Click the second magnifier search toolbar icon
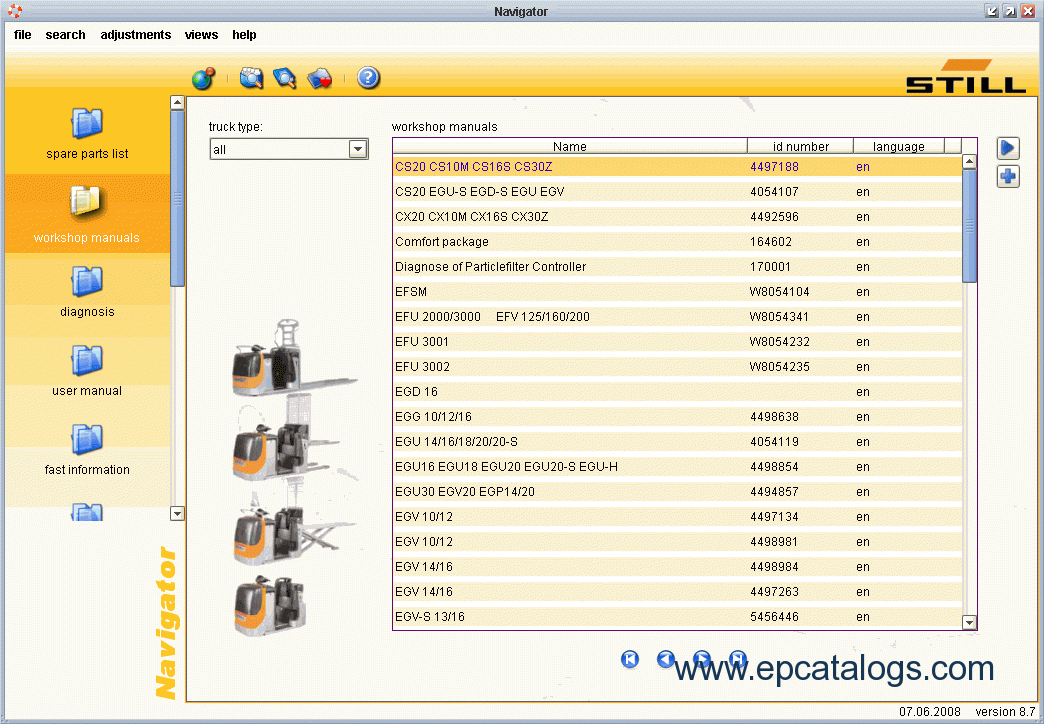Image resolution: width=1044 pixels, height=724 pixels. 284,79
